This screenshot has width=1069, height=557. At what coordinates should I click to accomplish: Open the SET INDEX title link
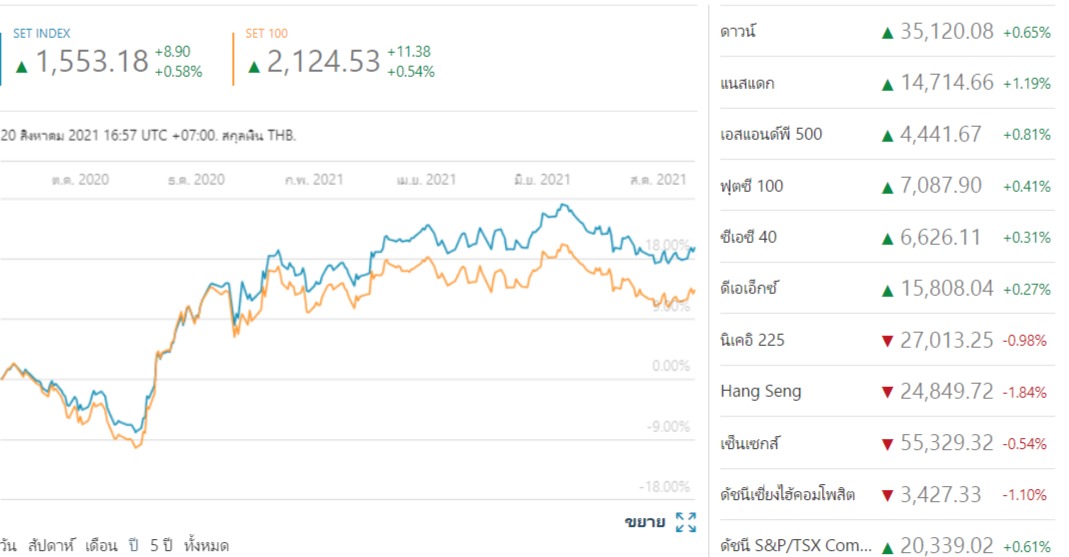tap(42, 34)
